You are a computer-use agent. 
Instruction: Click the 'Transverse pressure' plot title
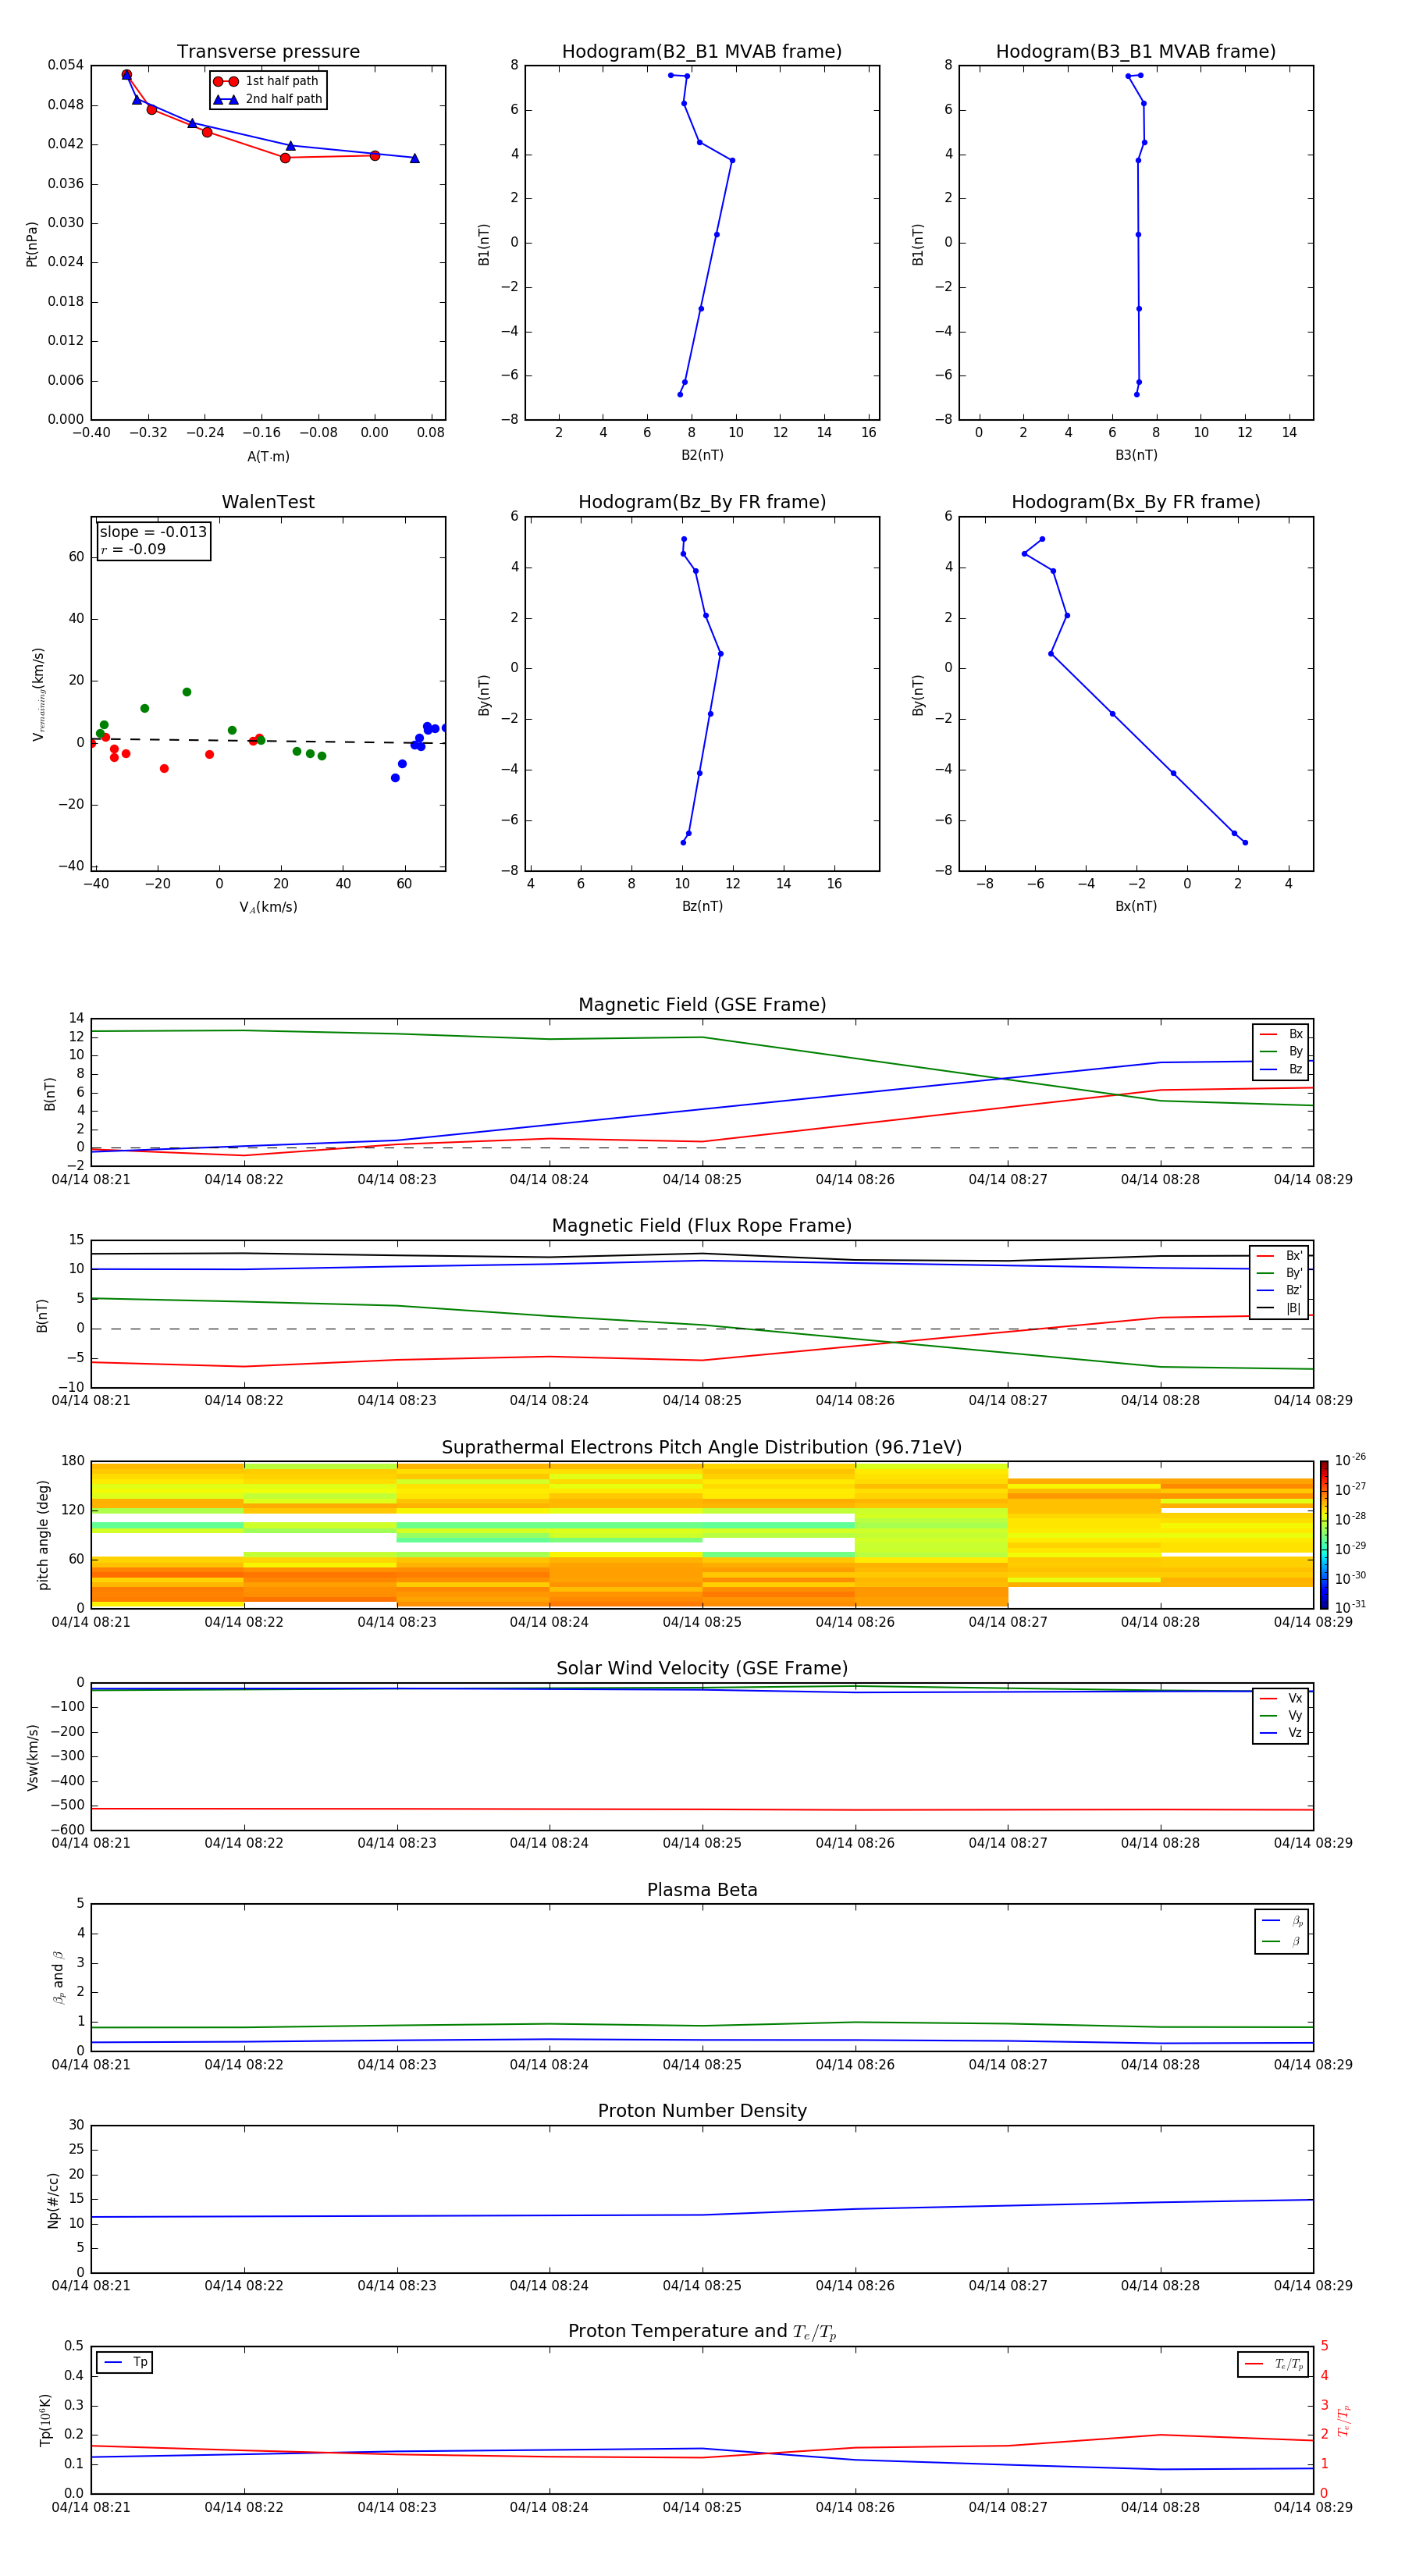point(268,52)
